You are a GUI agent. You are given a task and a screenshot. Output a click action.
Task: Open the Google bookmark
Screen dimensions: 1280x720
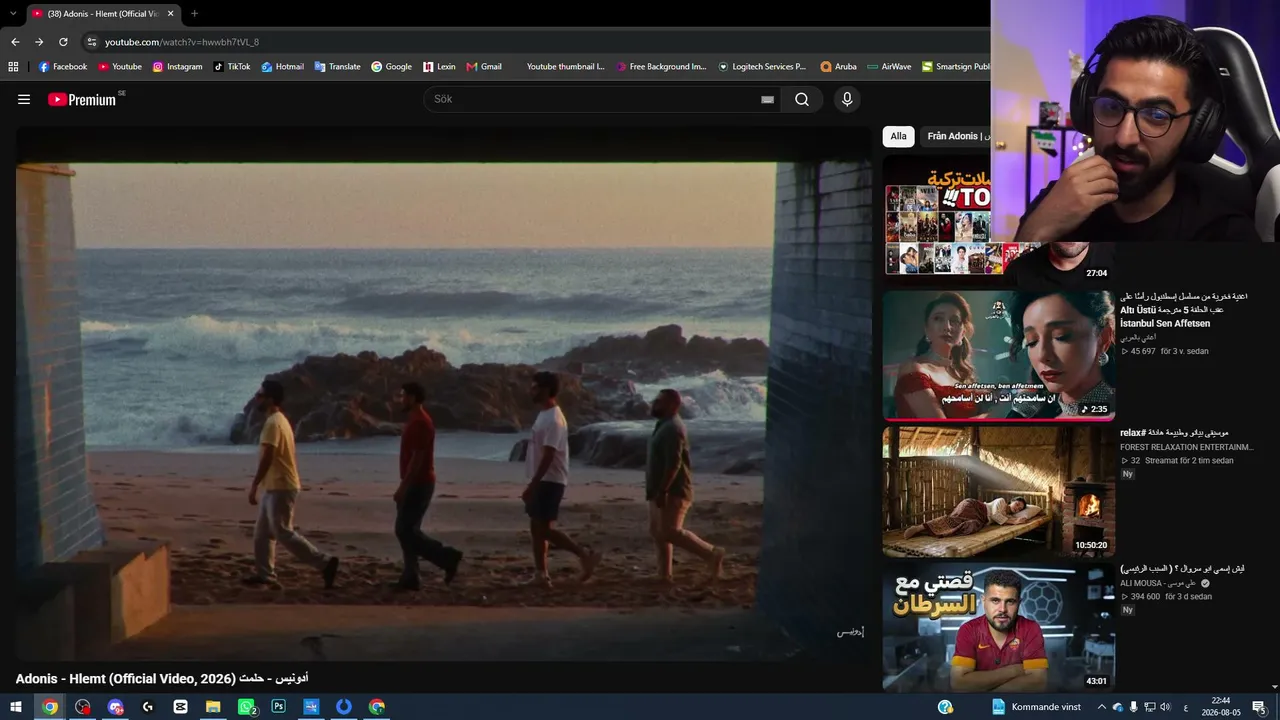(x=391, y=67)
